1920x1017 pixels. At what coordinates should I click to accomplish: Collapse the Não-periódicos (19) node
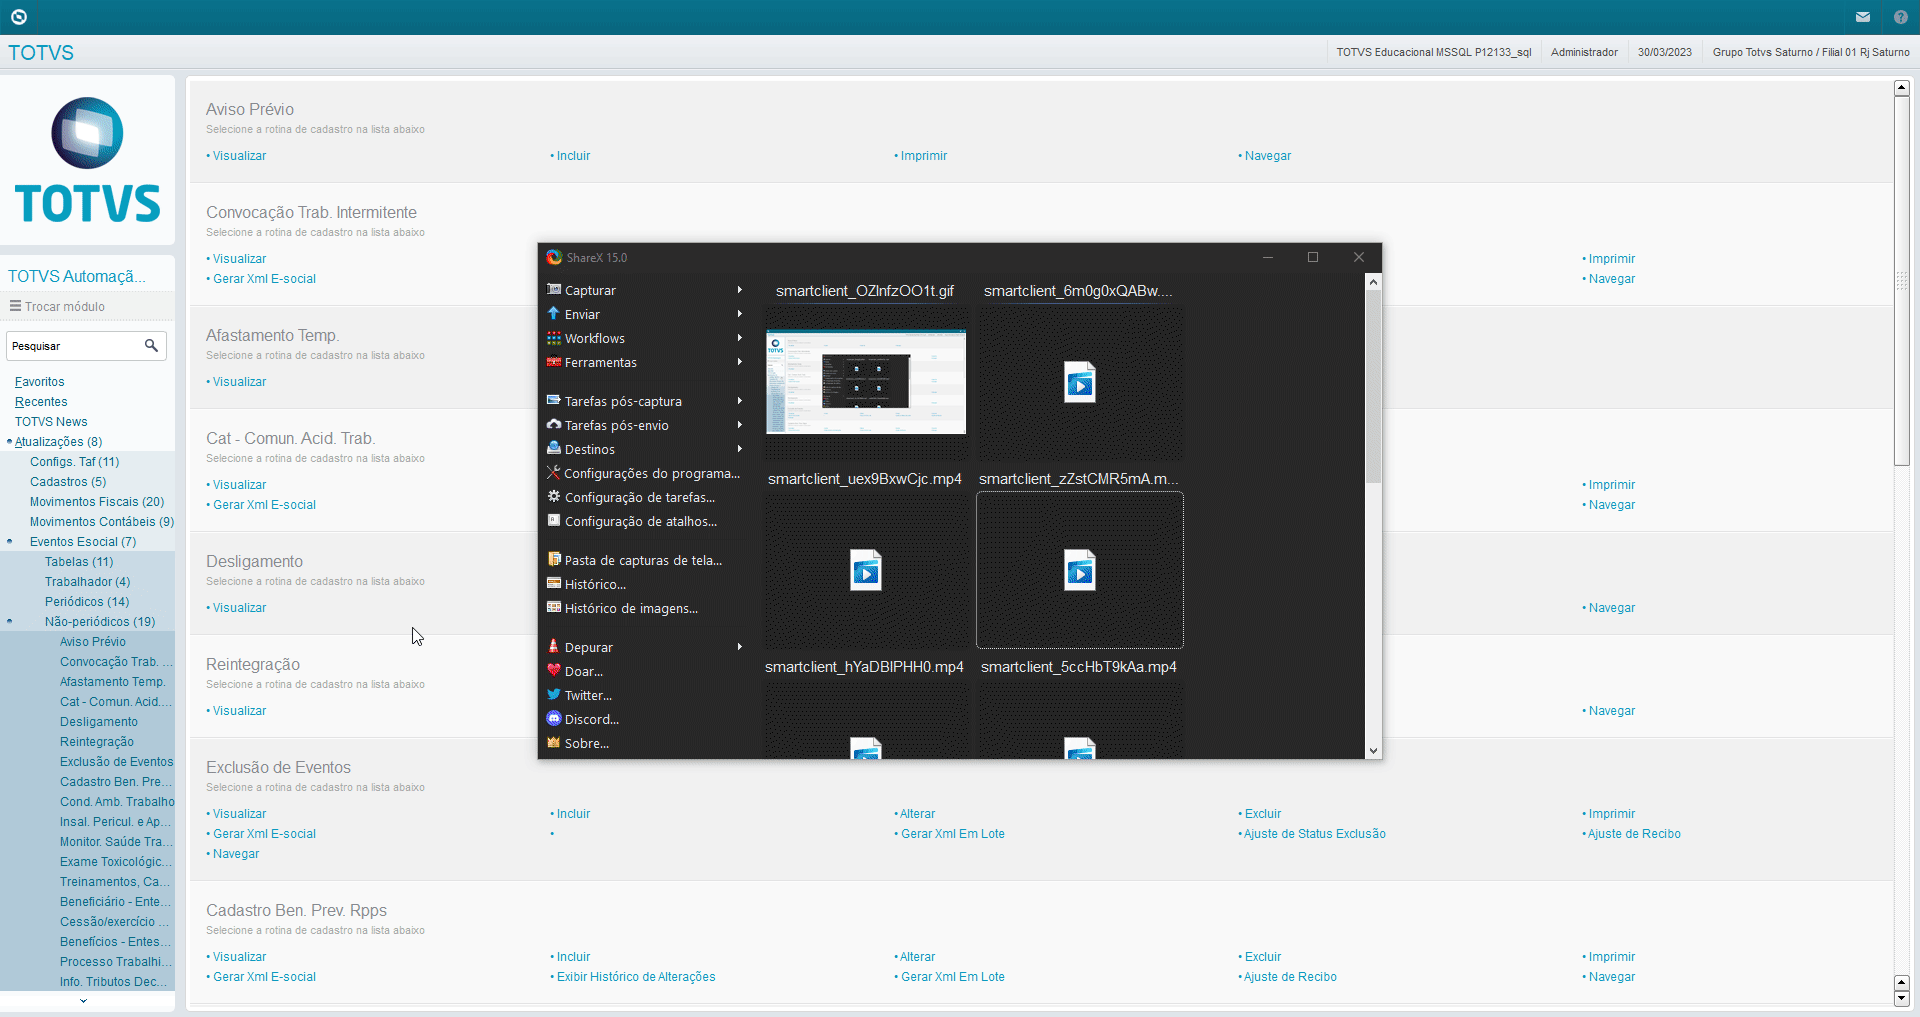(x=10, y=621)
